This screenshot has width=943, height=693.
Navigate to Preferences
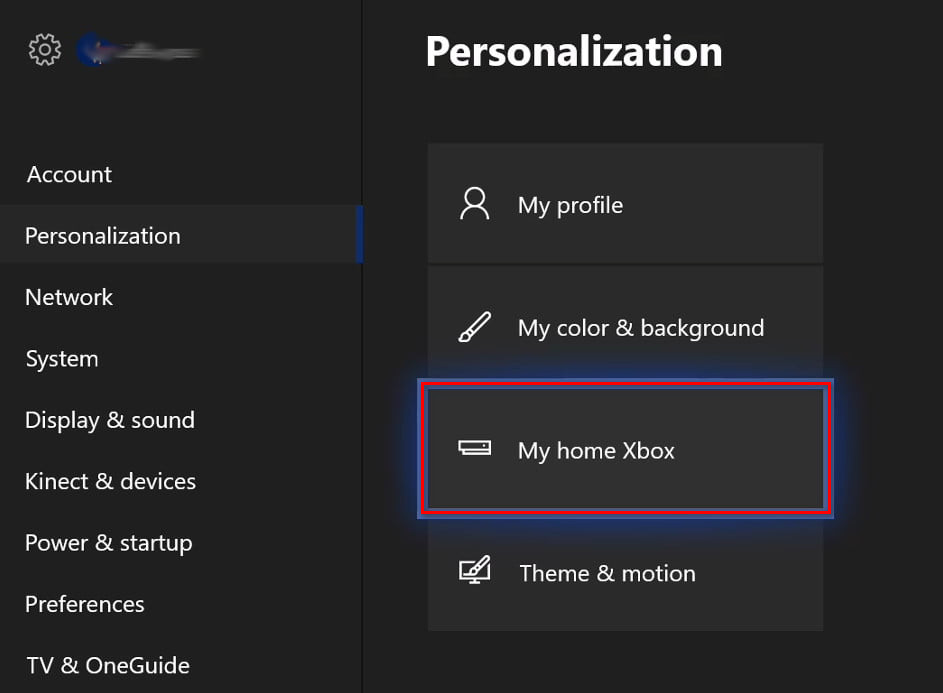(84, 604)
